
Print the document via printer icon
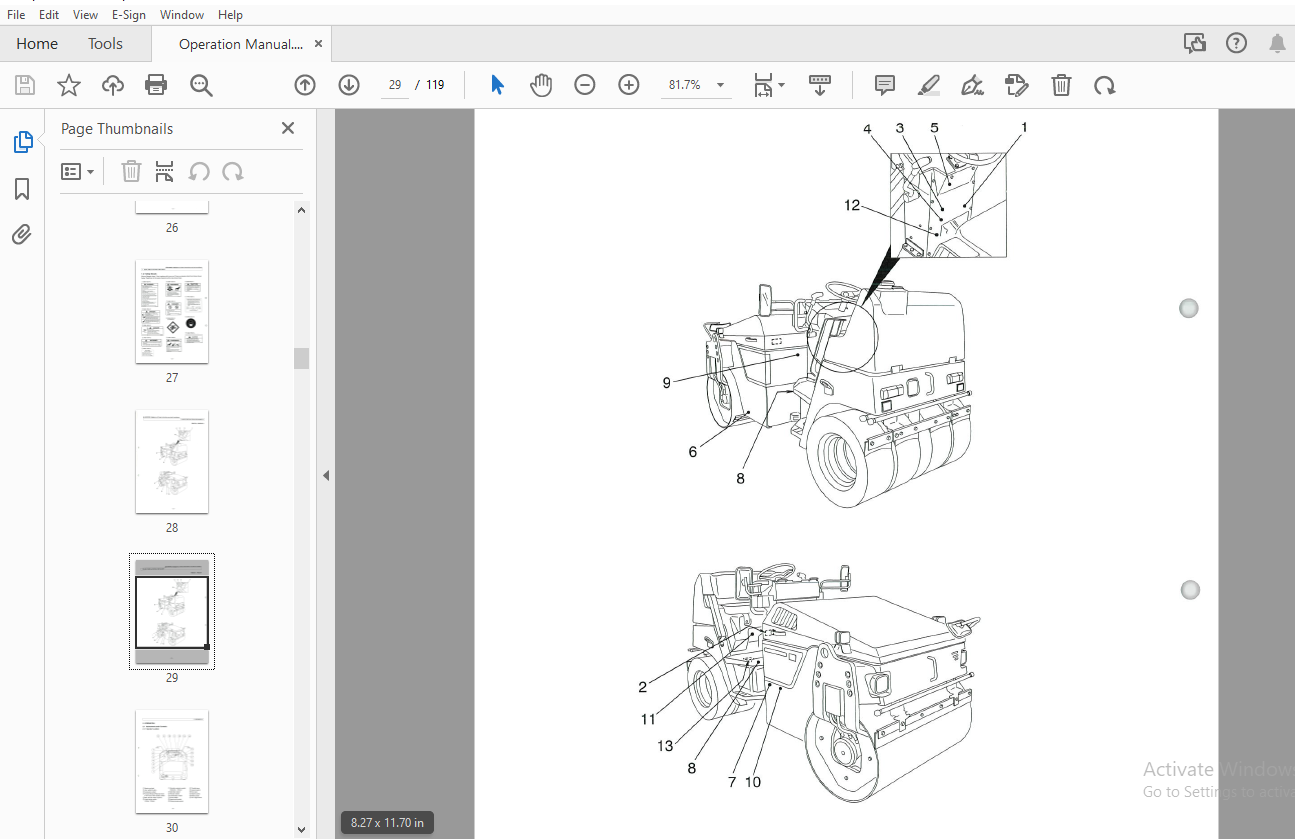pos(156,85)
